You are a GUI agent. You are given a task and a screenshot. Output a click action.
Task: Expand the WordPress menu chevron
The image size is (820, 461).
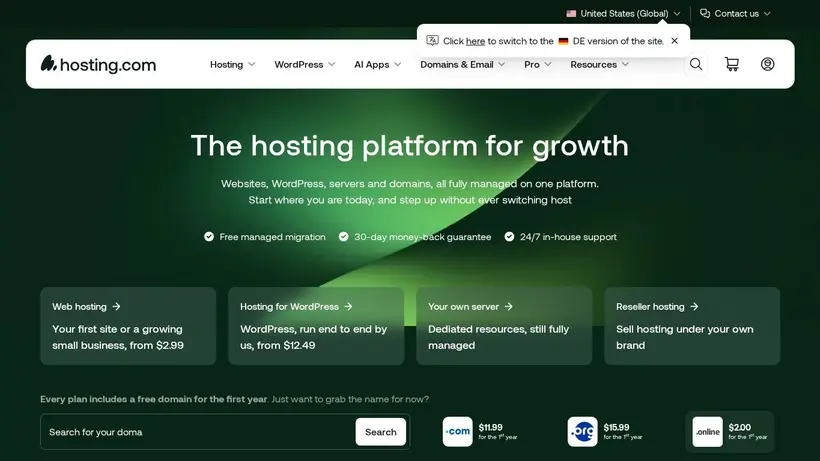click(332, 64)
